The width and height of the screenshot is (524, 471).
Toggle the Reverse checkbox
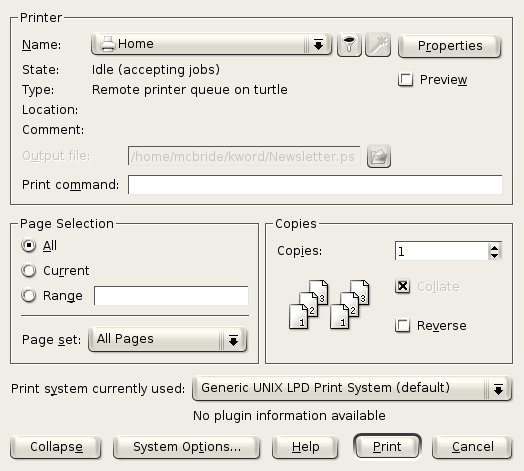pyautogui.click(x=402, y=325)
